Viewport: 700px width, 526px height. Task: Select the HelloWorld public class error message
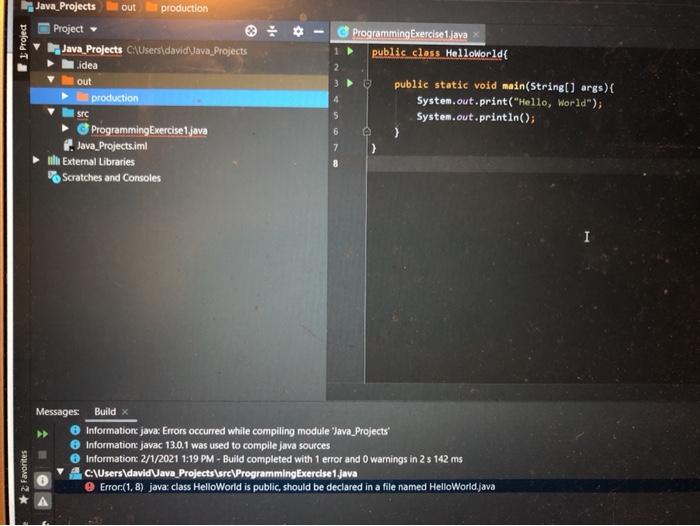point(297,487)
